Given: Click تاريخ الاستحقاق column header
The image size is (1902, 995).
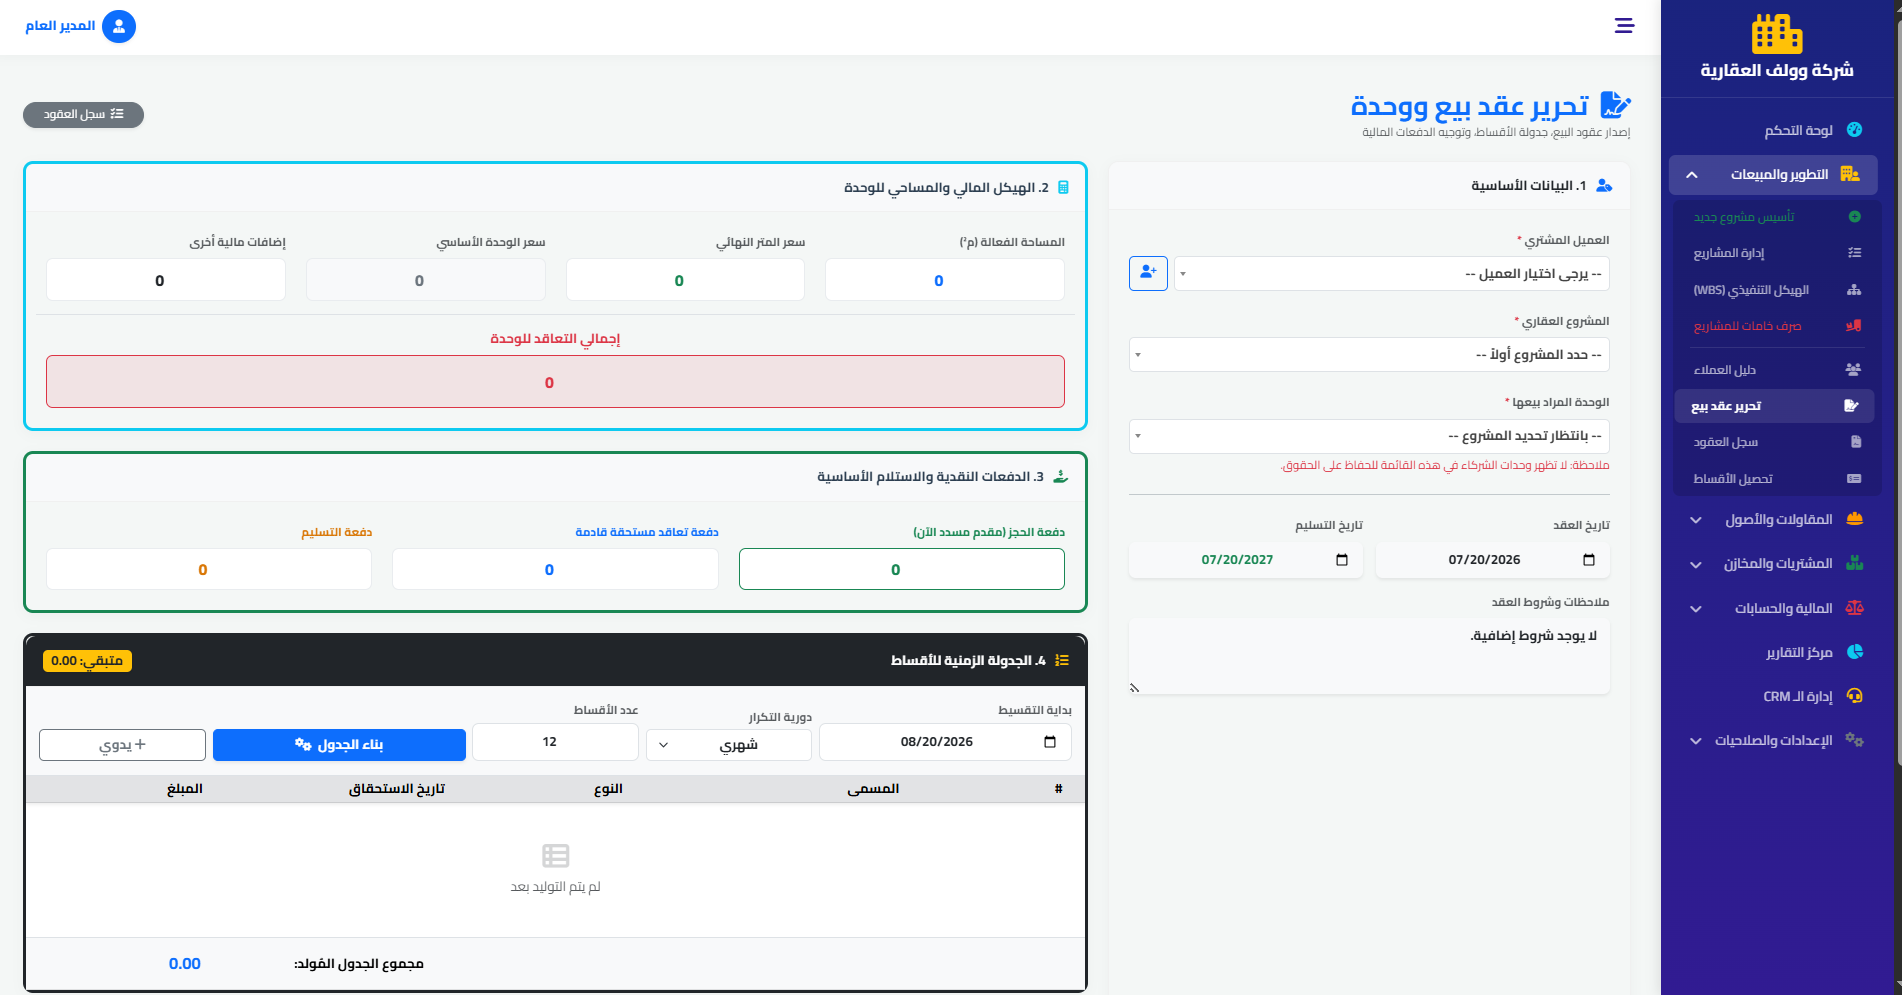Looking at the screenshot, I should tap(397, 789).
